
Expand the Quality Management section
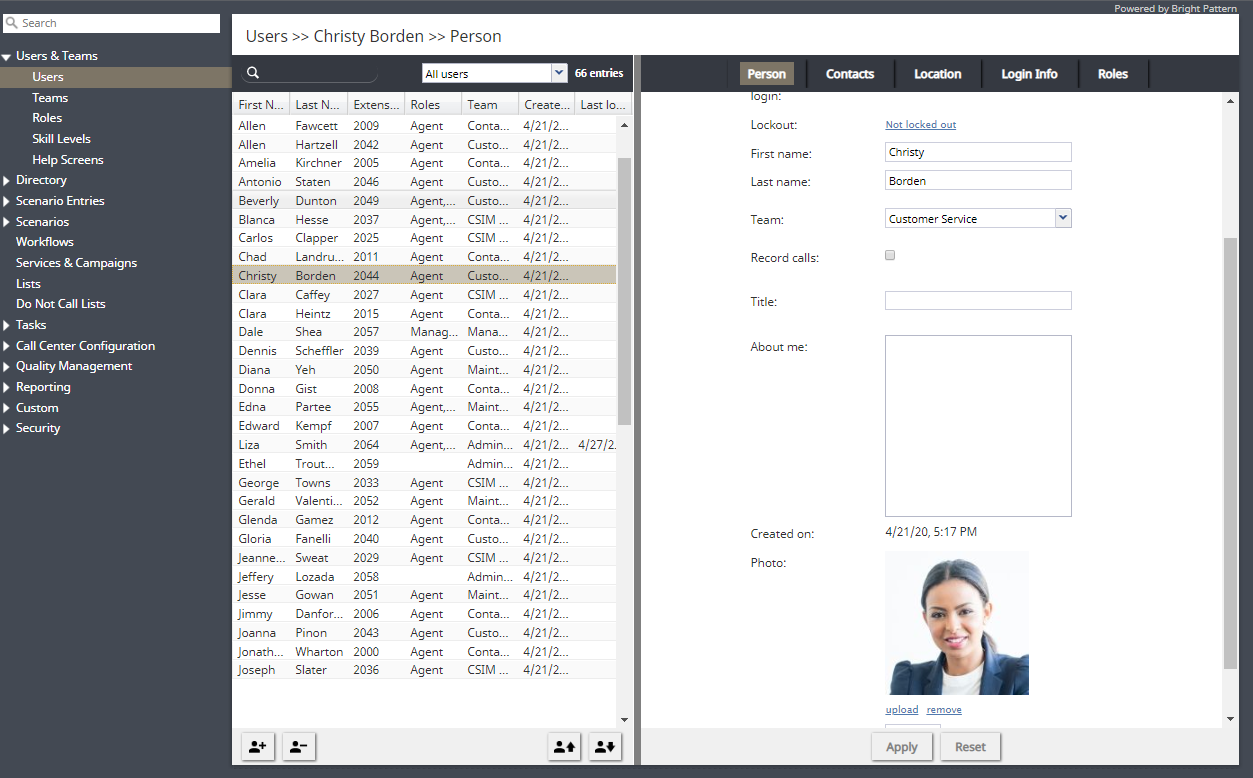click(x=7, y=366)
